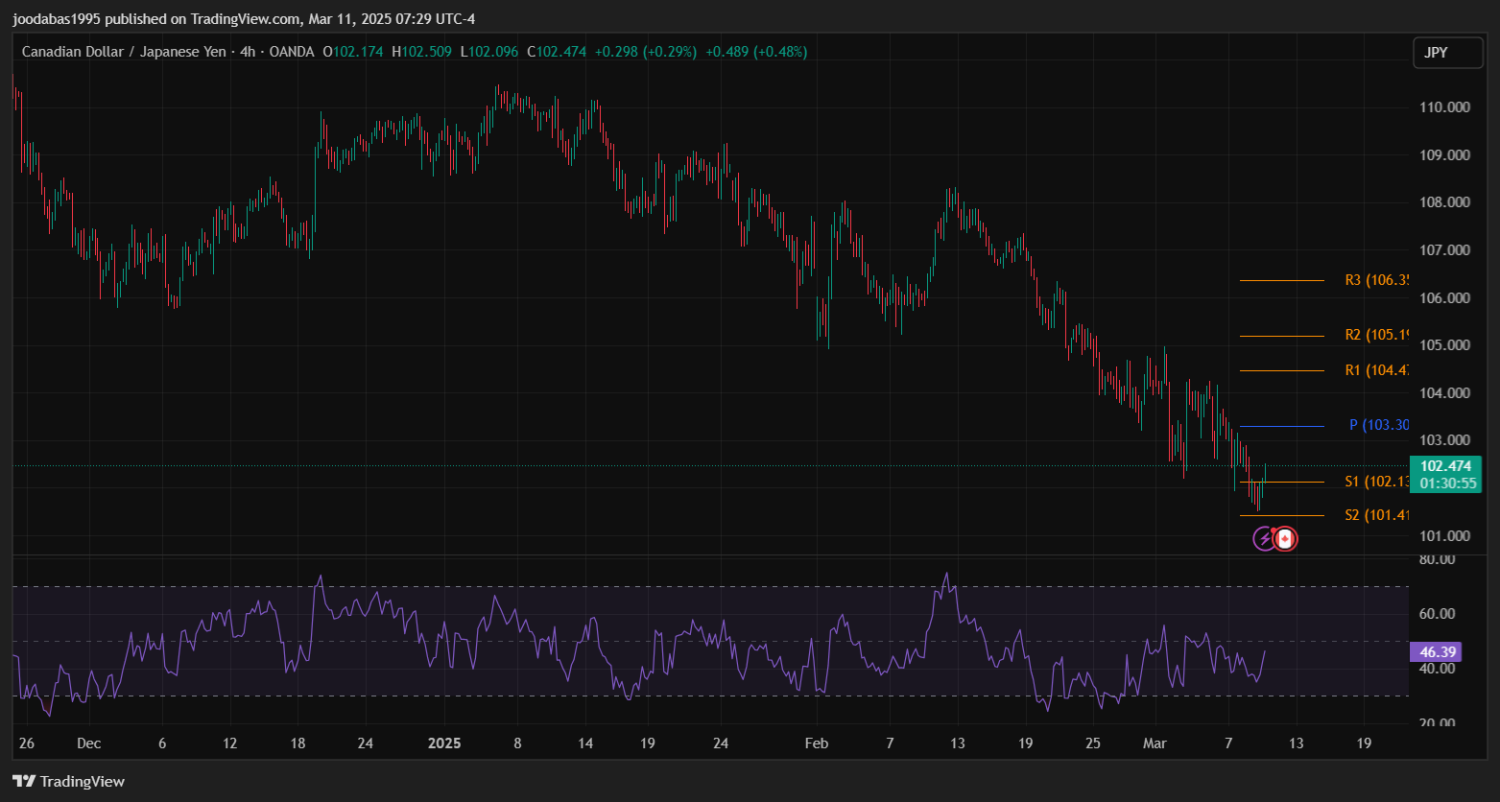This screenshot has width=1500, height=802.
Task: Click the OANDA data source label
Action: (292, 52)
